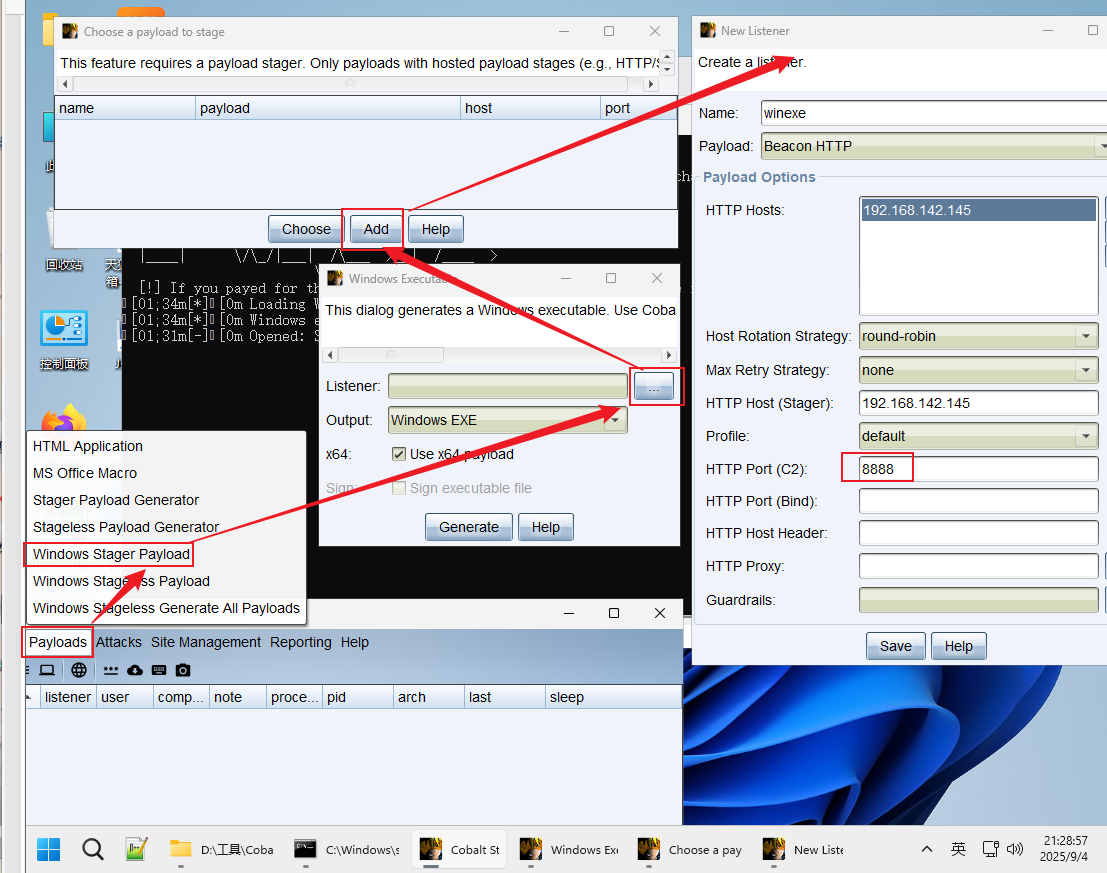1107x873 pixels.
Task: Click Add in Choose a payload dialog
Action: [x=376, y=229]
